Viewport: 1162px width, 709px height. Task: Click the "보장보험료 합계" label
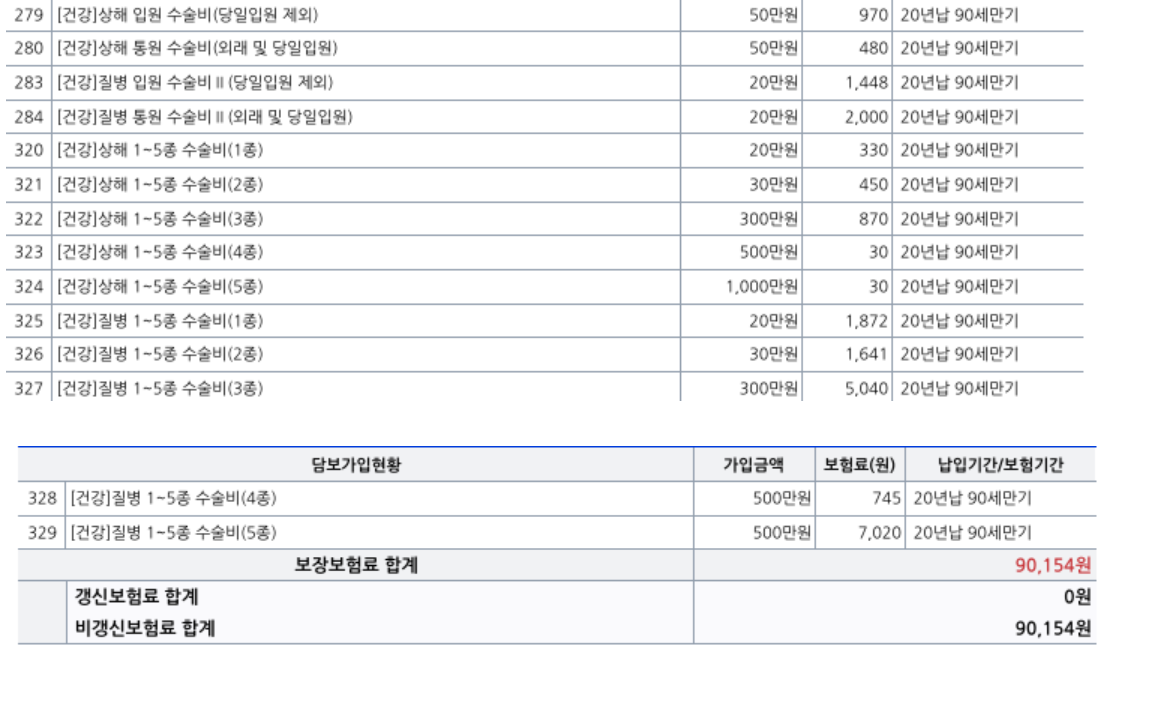click(356, 565)
